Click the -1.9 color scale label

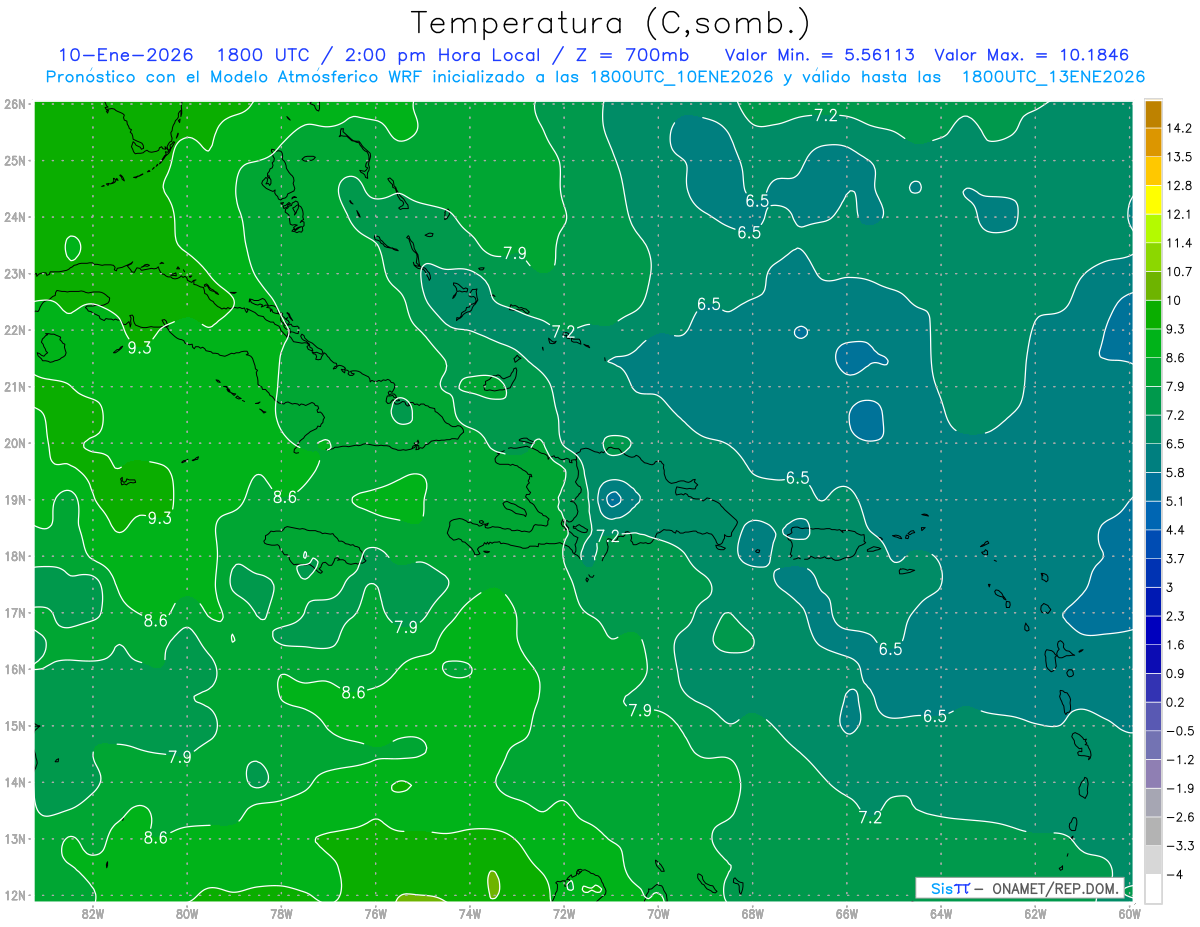click(x=1178, y=788)
